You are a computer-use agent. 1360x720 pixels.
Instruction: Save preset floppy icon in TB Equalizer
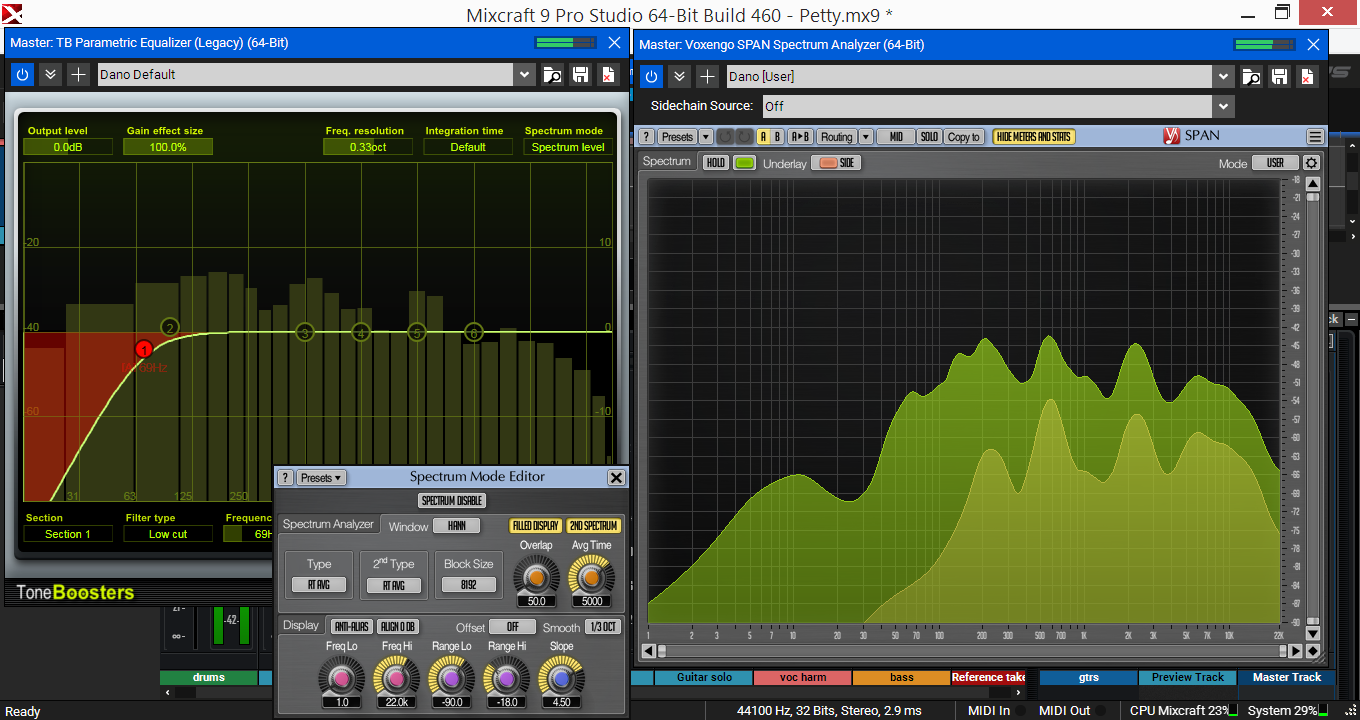click(x=580, y=74)
